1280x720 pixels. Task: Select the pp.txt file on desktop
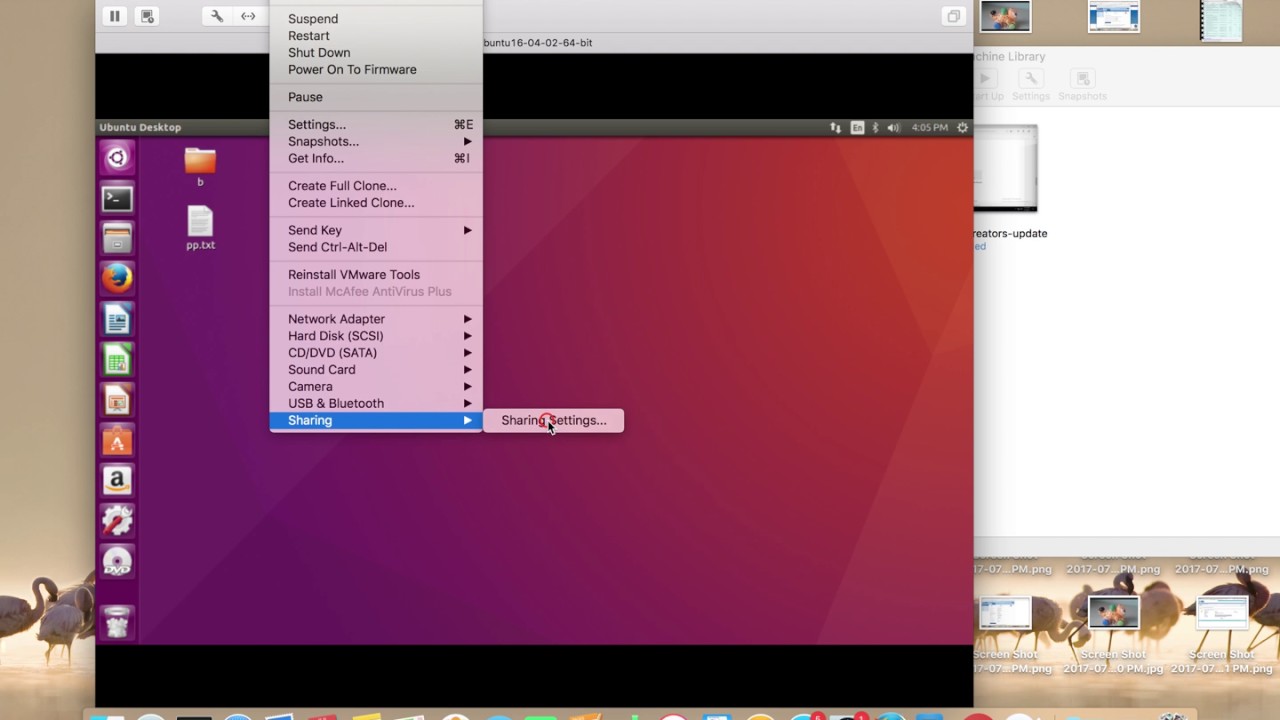pyautogui.click(x=200, y=228)
